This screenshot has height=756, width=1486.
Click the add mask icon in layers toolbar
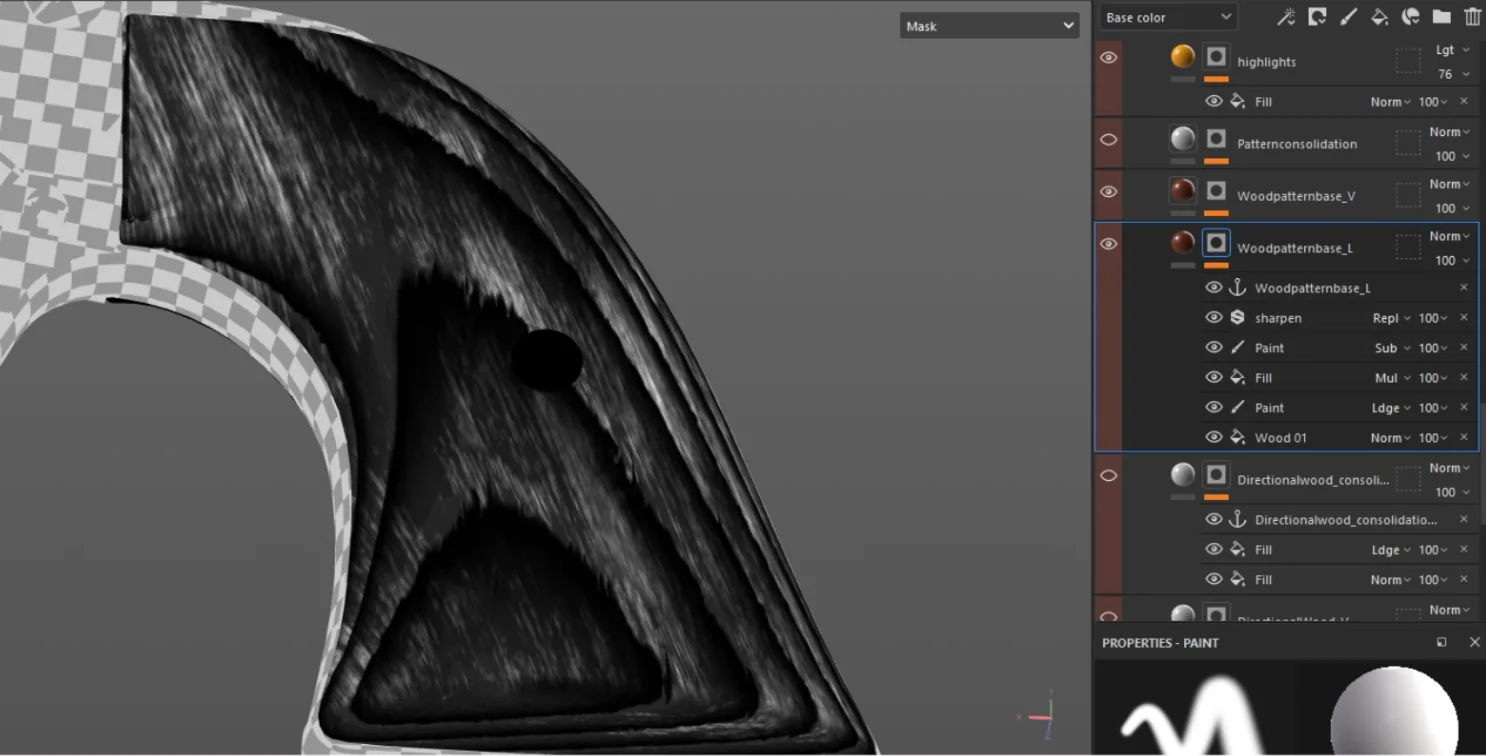click(x=1318, y=16)
